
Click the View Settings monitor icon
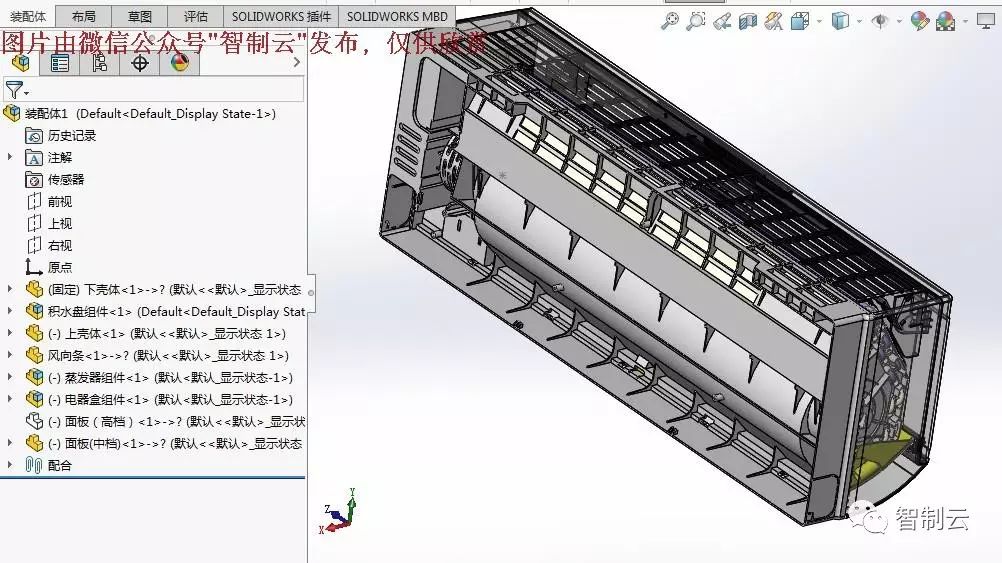point(986,22)
